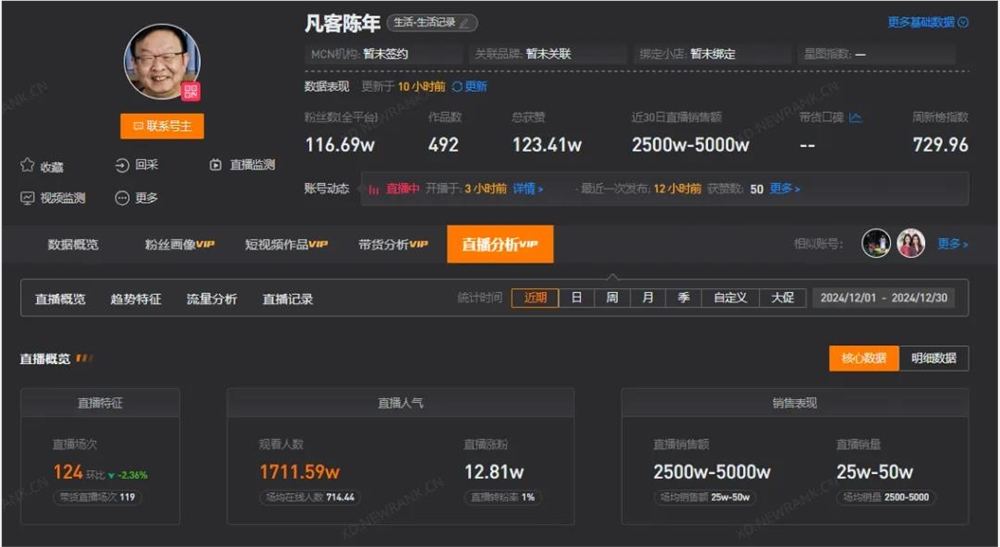Click 更多 link after 获赞数 50
Image resolution: width=1000 pixels, height=547 pixels.
(x=784, y=189)
